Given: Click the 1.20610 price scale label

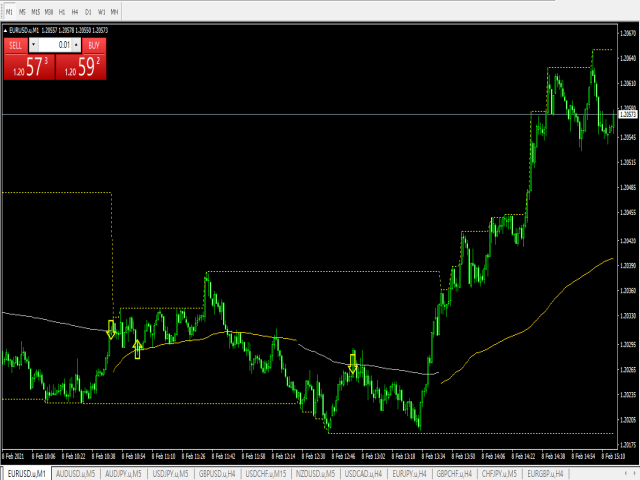Looking at the screenshot, I should 628,83.
